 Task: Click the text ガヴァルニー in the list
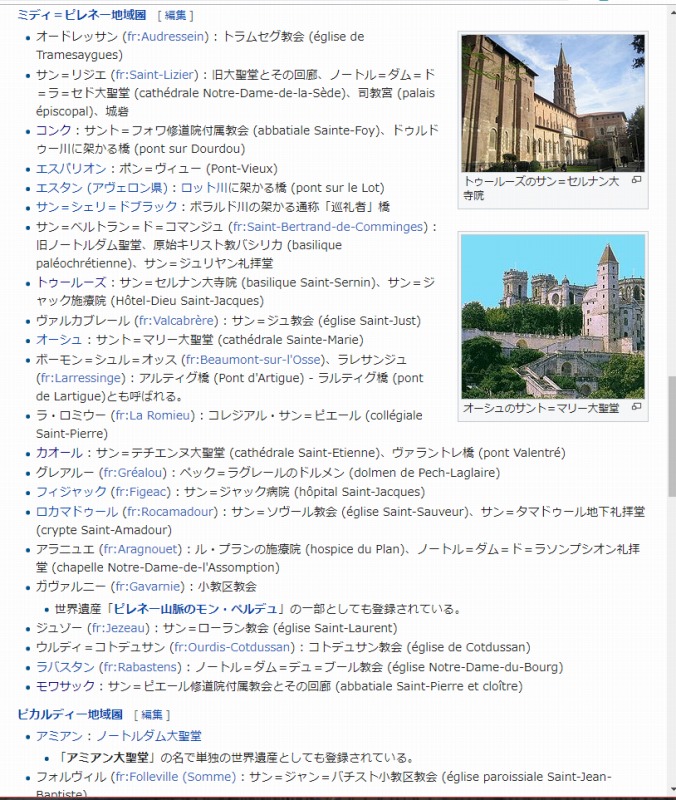(70, 586)
